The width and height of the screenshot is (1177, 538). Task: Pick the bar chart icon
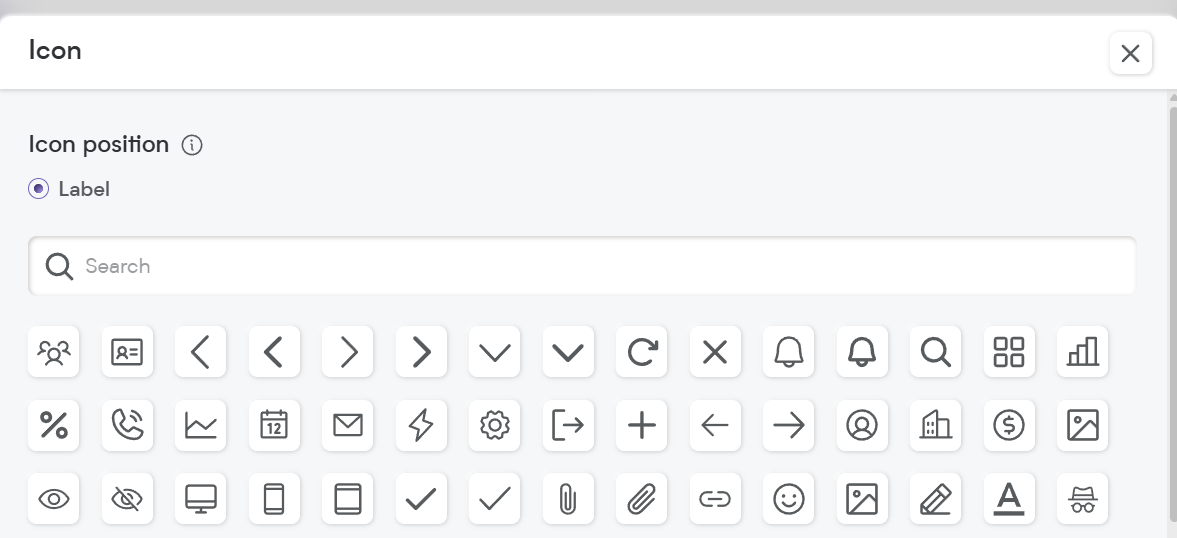tap(1082, 351)
